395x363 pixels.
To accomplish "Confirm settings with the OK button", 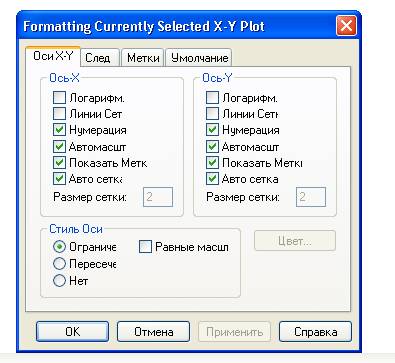I will pyautogui.click(x=72, y=331).
